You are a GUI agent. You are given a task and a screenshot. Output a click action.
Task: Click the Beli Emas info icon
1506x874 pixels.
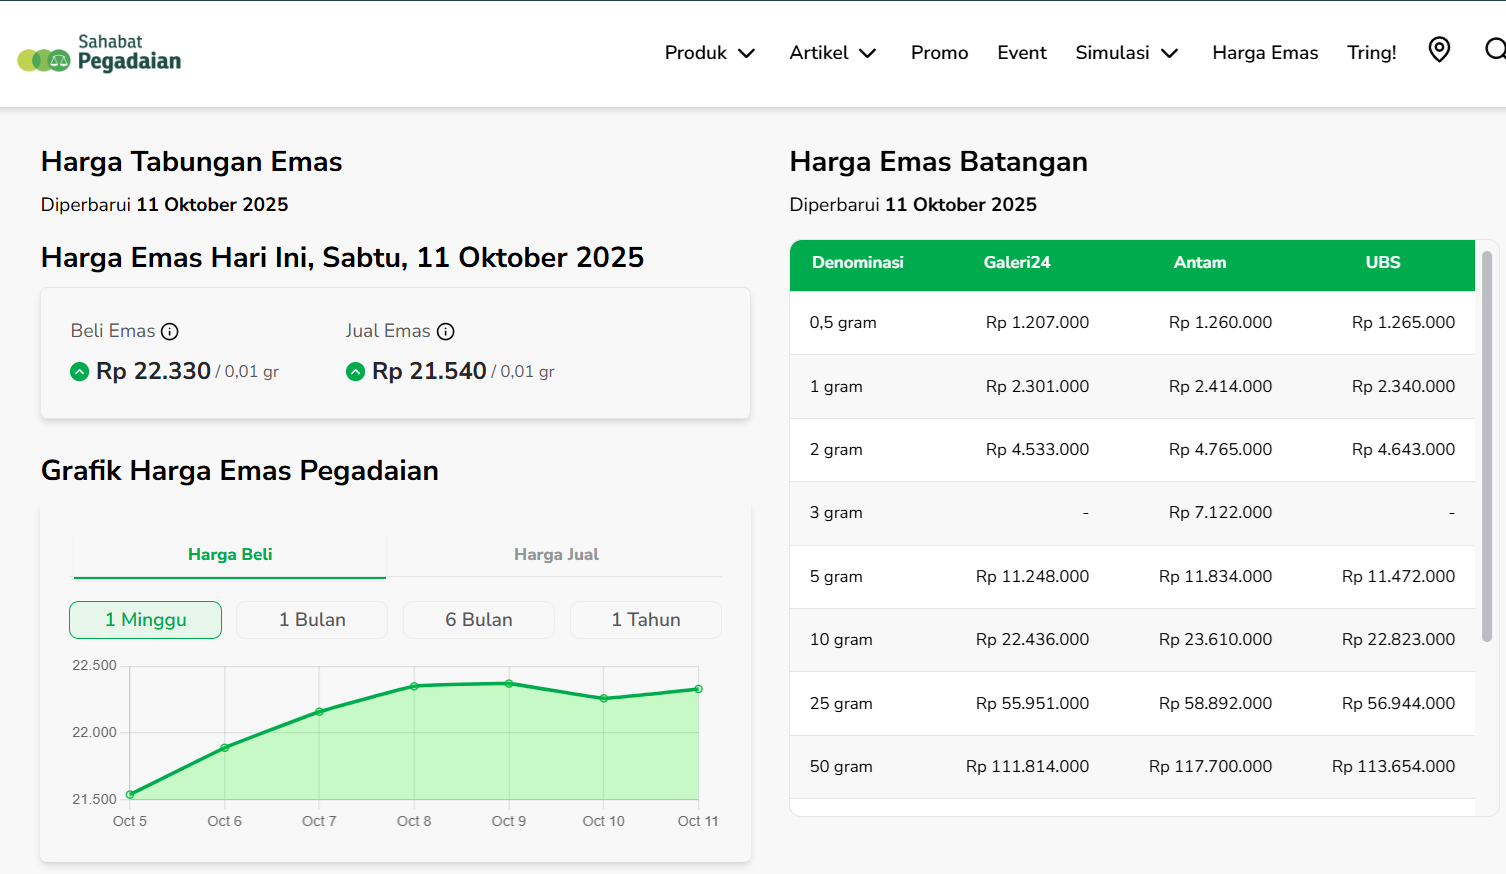coord(170,332)
